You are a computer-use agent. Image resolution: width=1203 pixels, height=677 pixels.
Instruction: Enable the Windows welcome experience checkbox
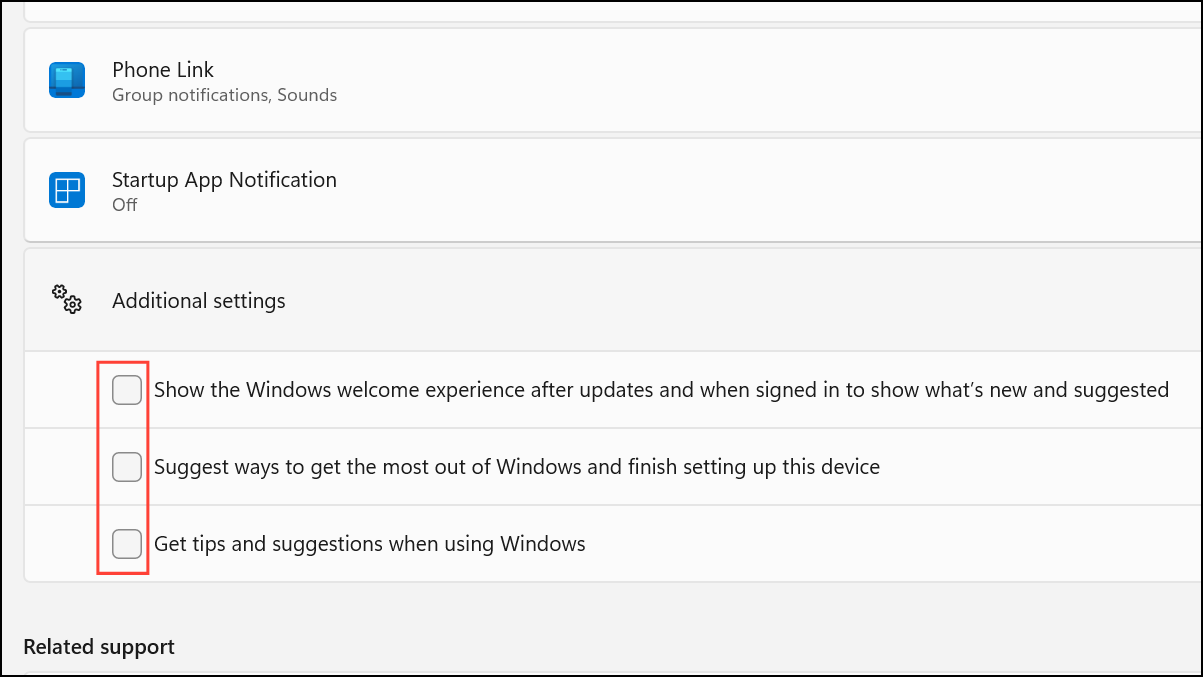click(127, 390)
